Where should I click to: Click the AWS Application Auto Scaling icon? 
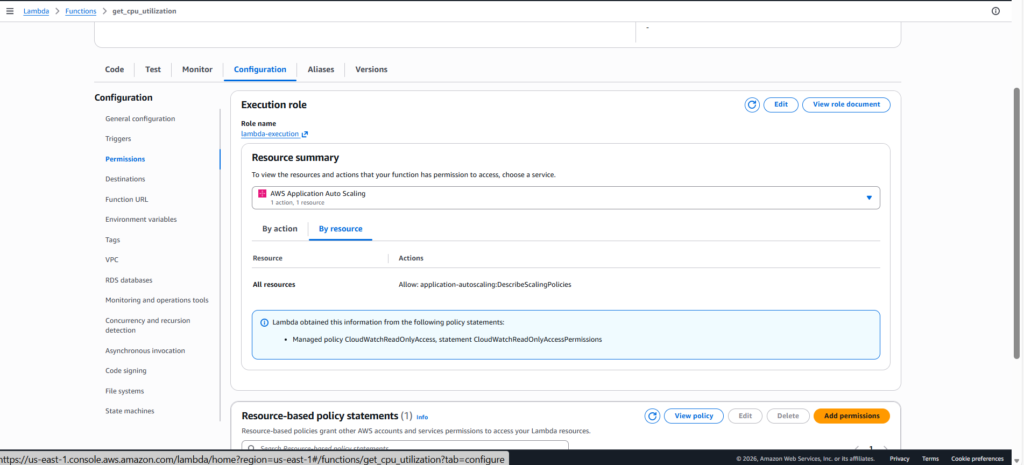tap(262, 194)
